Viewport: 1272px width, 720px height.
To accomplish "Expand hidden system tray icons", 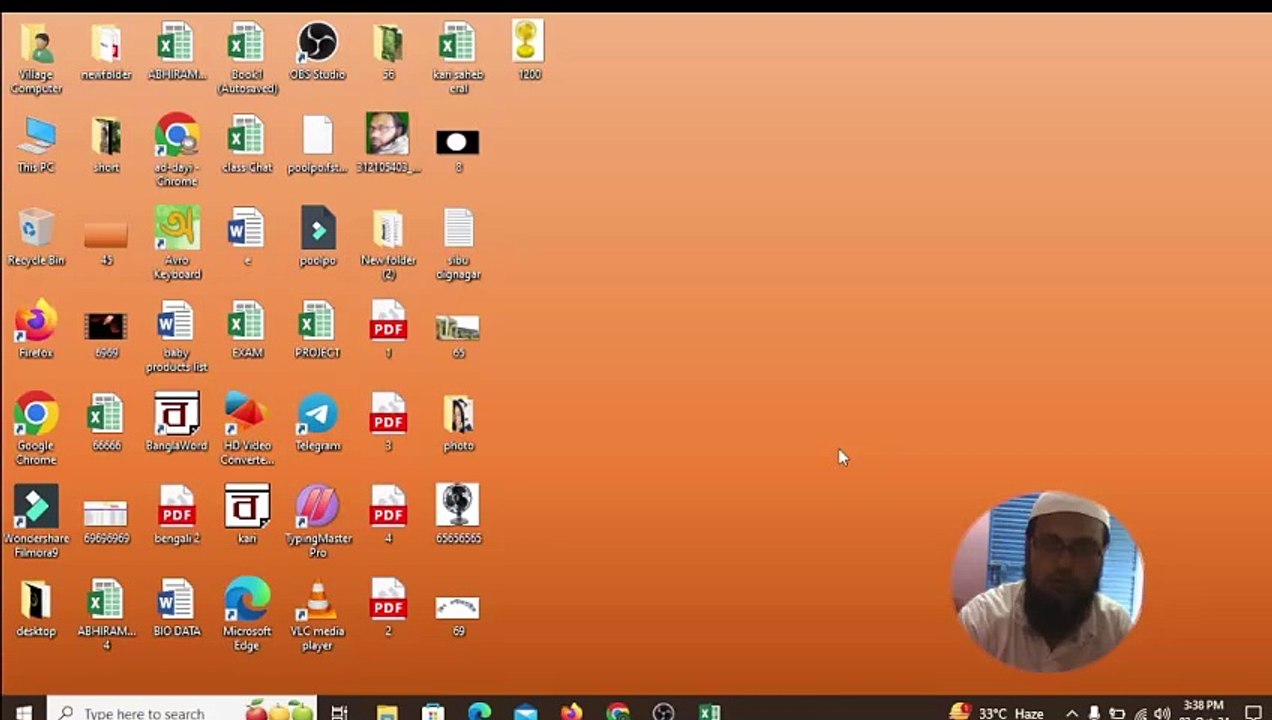I will pos(1071,713).
